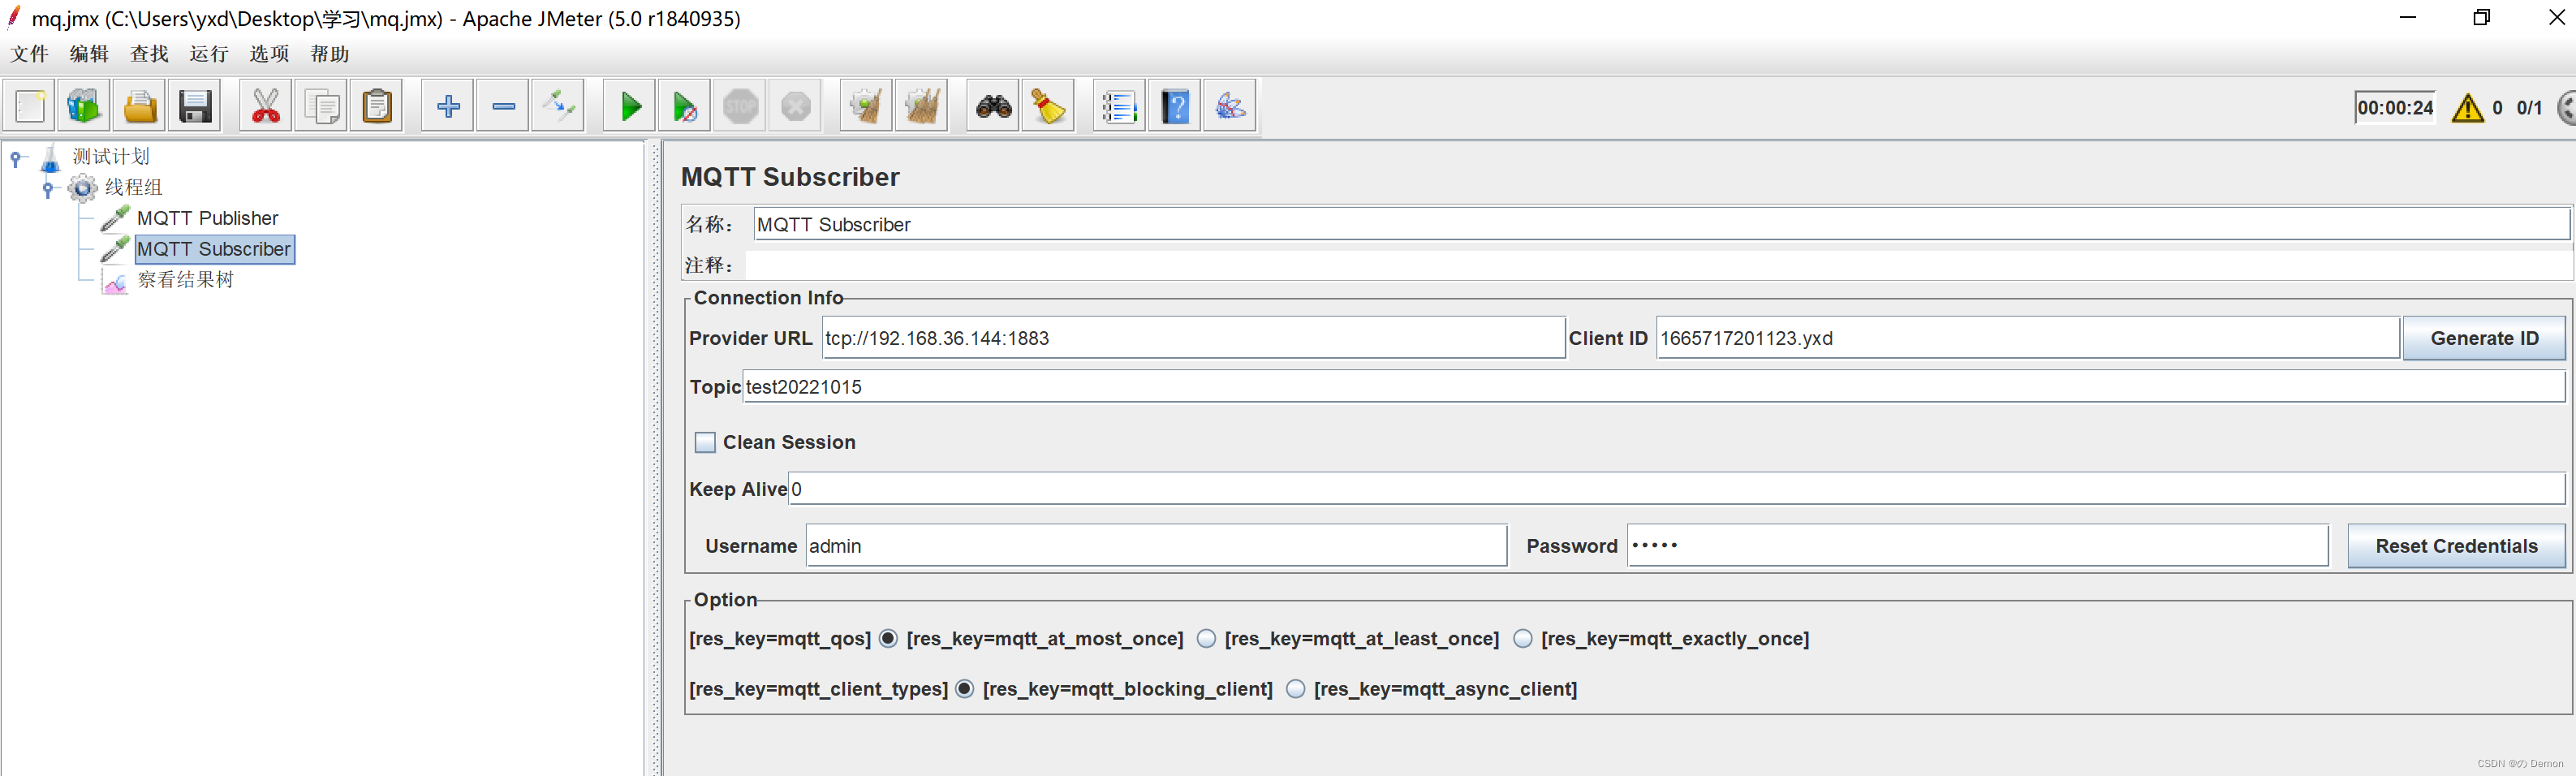Save the test plan with floppy icon
The image size is (2576, 776).
click(195, 106)
